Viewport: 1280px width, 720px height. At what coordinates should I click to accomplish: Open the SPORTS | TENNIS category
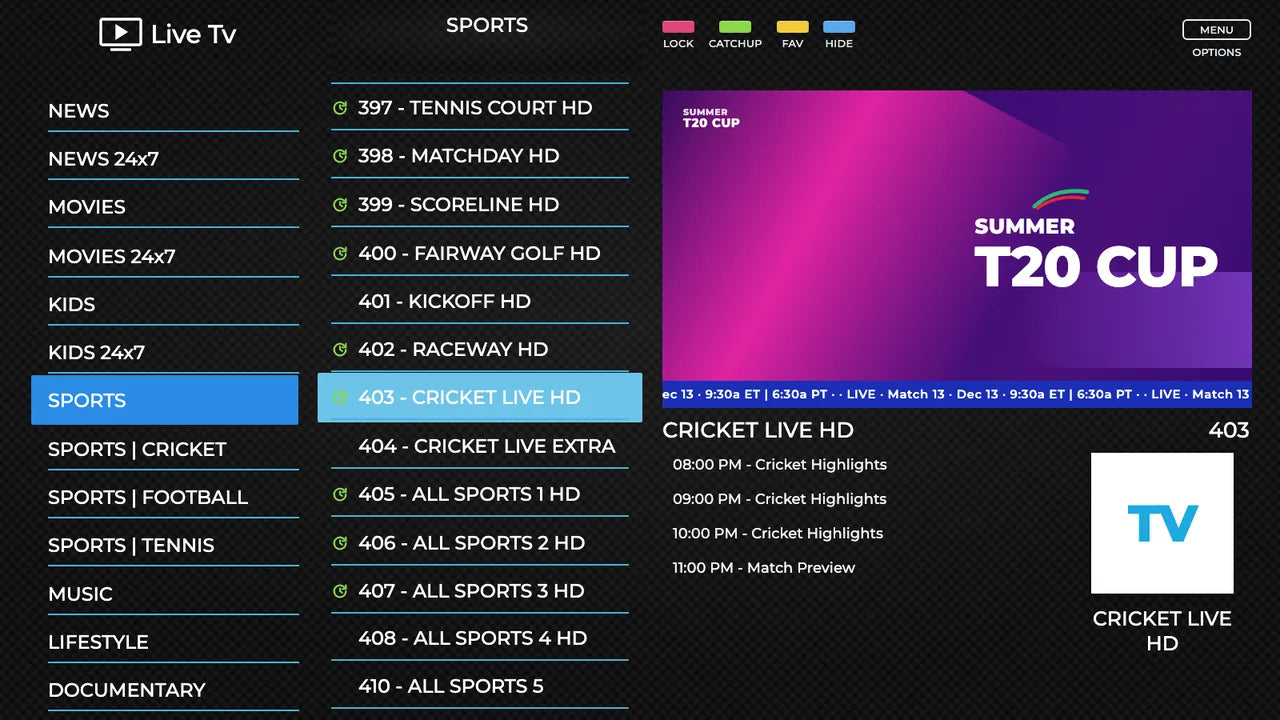pos(173,545)
